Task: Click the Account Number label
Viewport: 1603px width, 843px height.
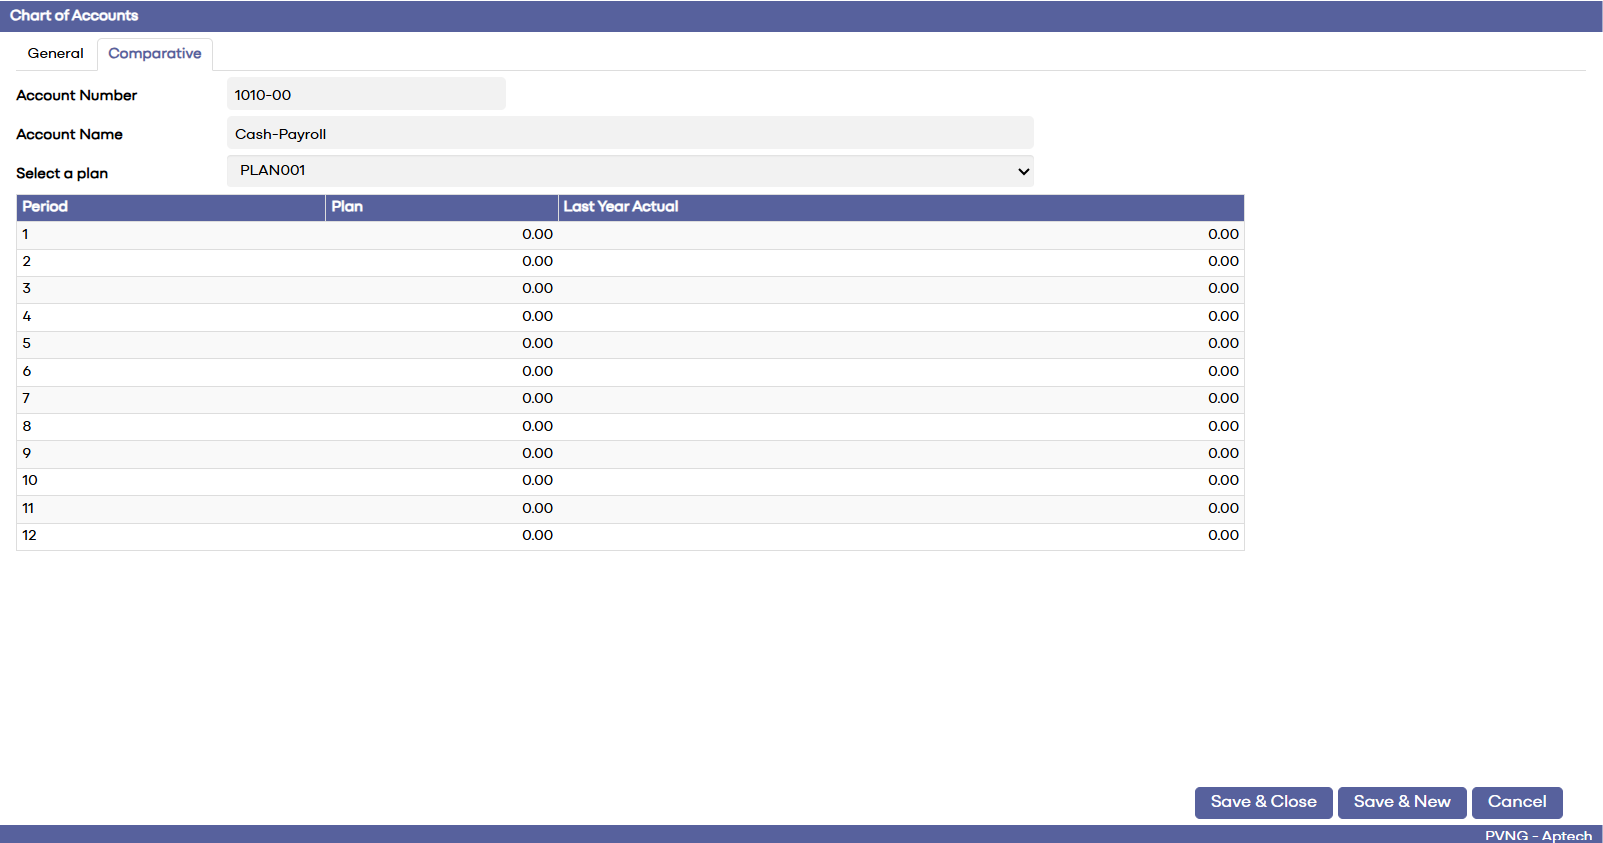Action: 77,95
